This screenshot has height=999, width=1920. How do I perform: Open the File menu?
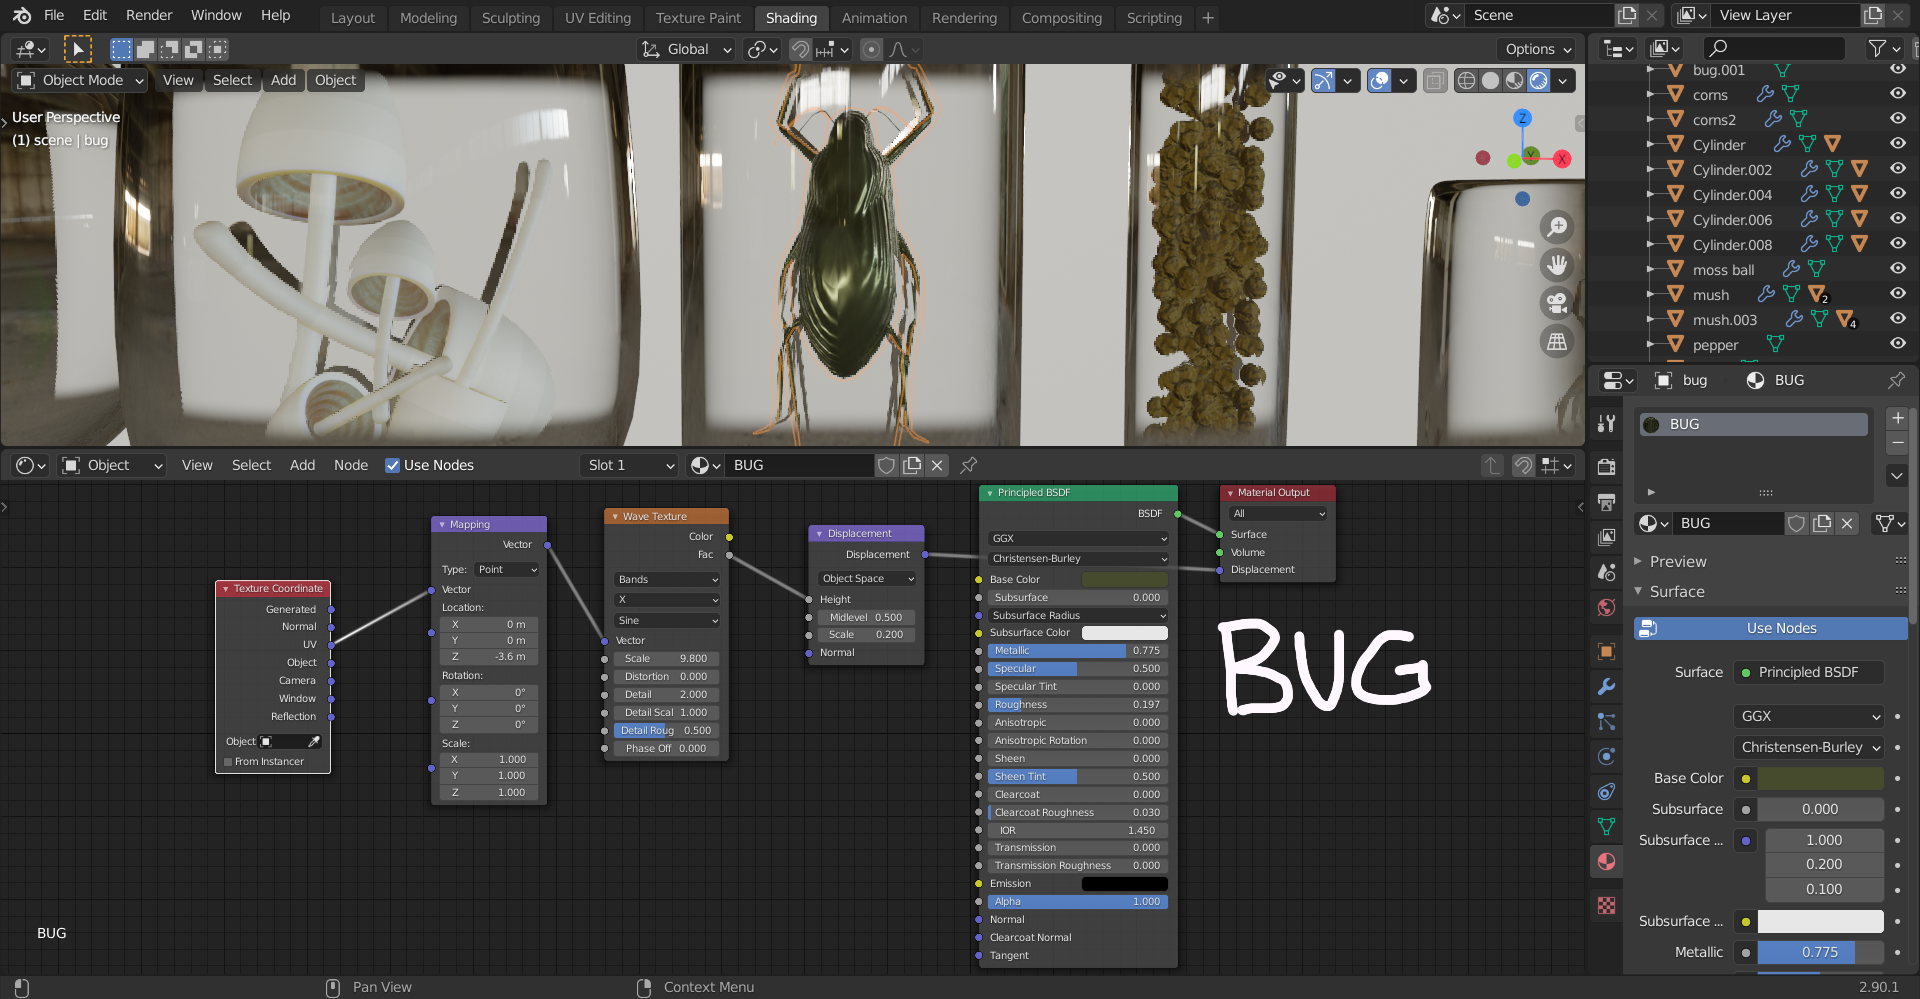tap(54, 15)
